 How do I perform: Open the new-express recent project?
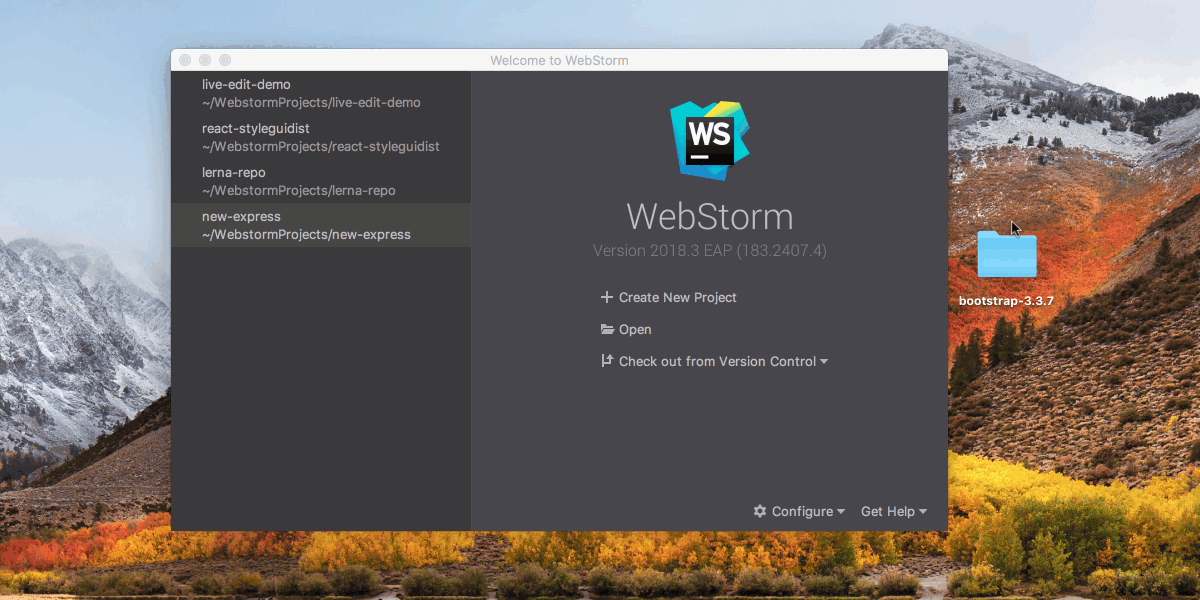321,226
